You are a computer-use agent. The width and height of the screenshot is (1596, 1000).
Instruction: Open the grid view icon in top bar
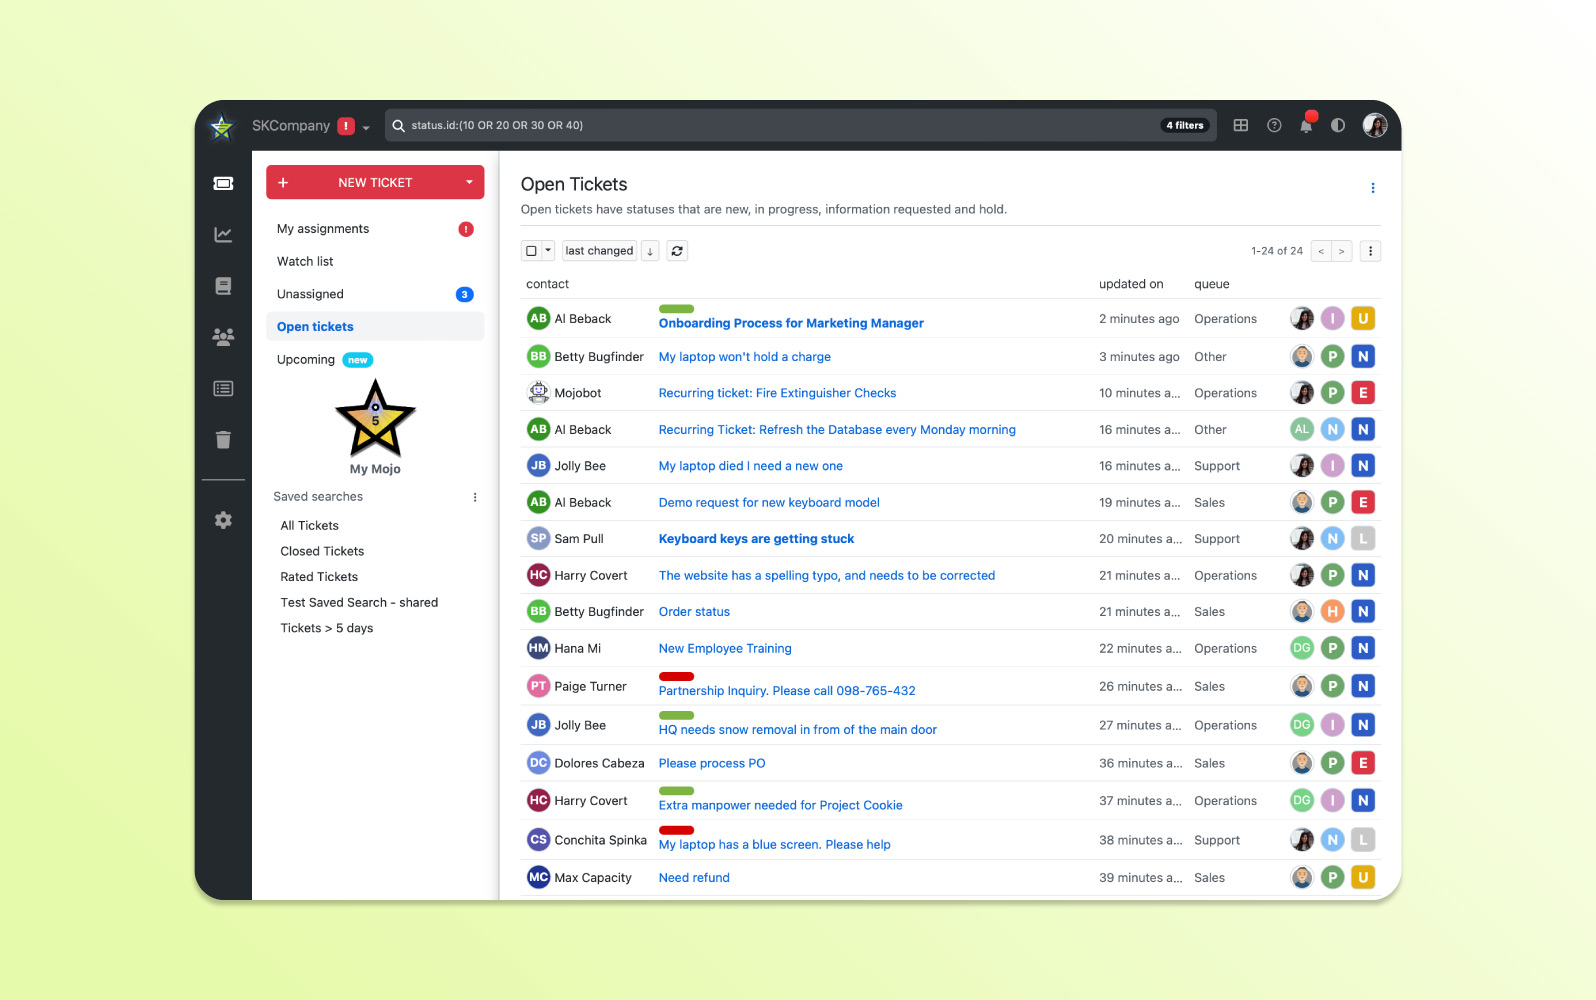point(1241,126)
